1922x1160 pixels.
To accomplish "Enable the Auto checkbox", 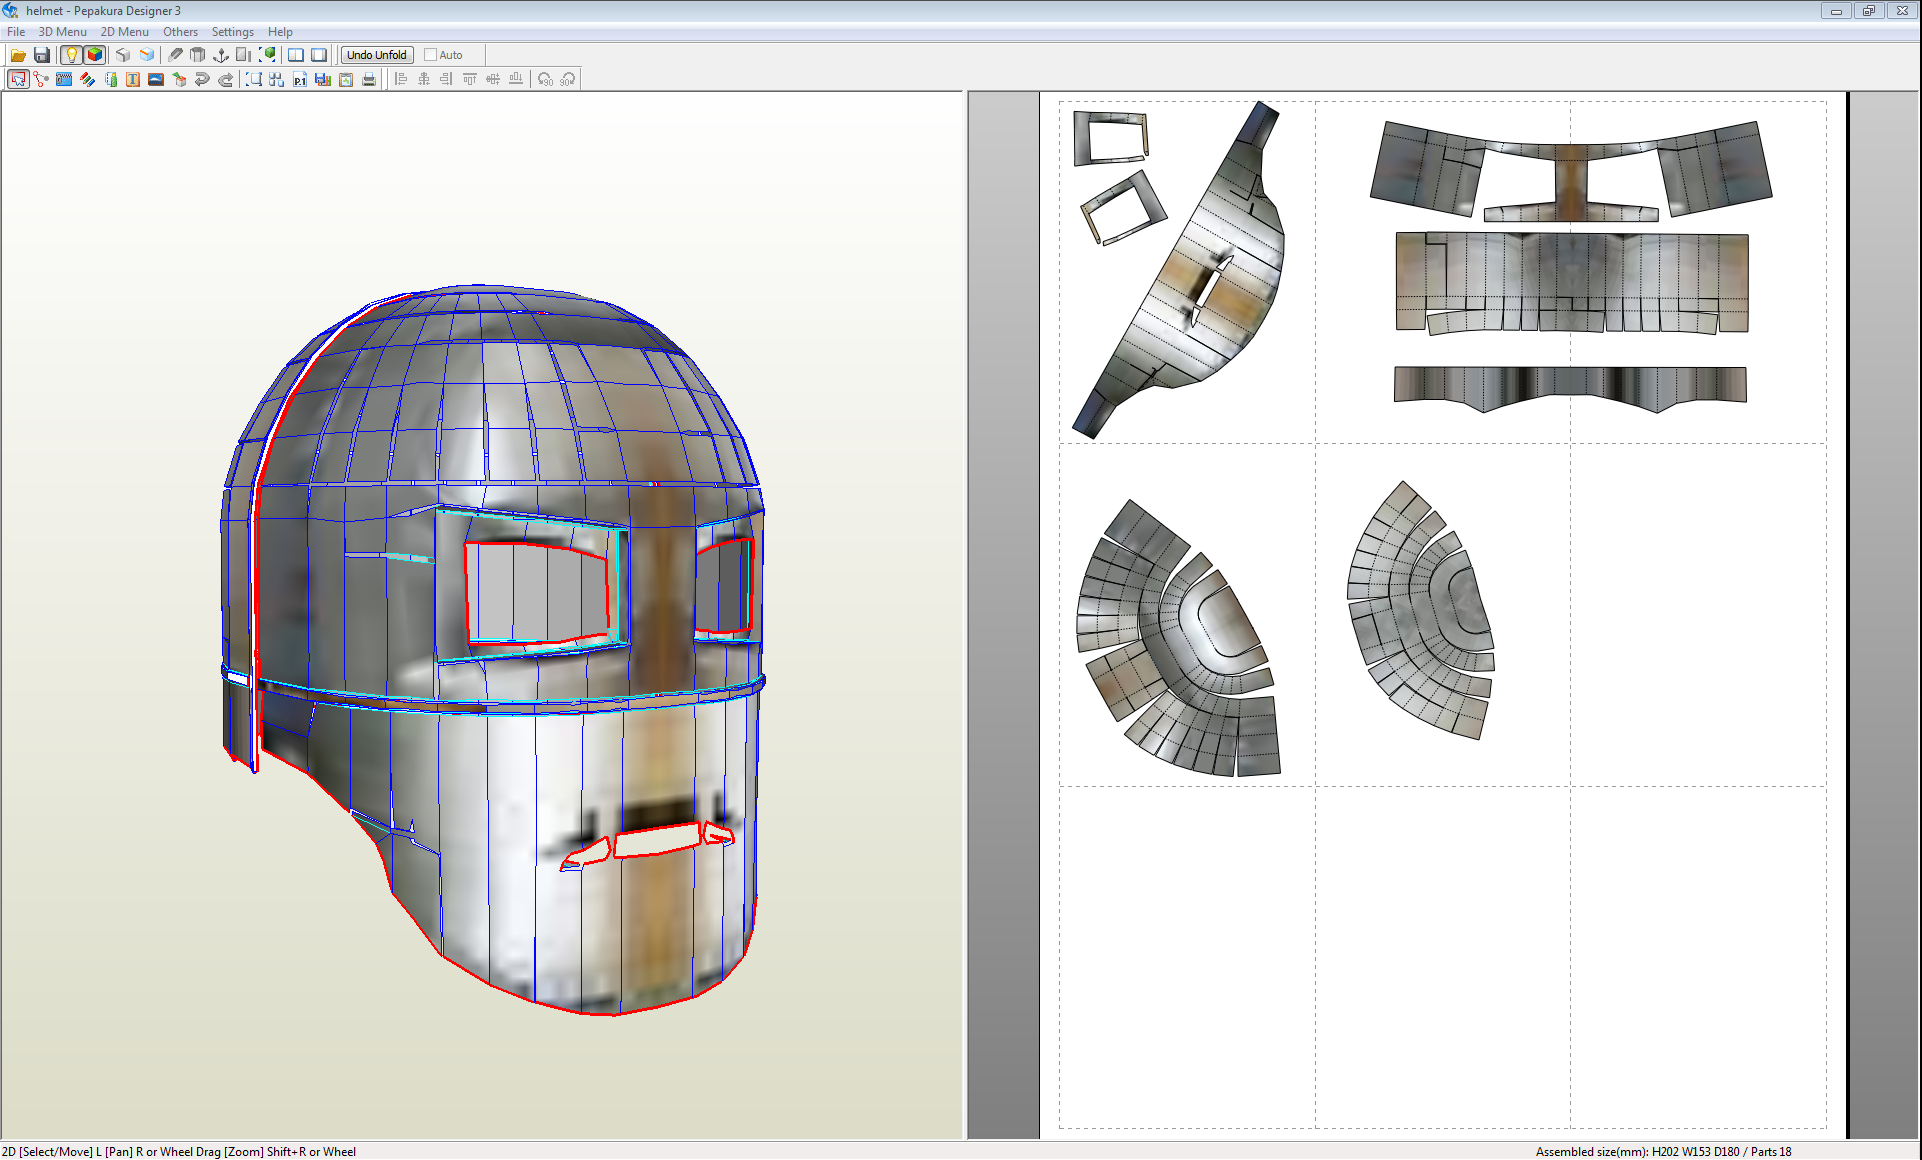I will coord(431,55).
